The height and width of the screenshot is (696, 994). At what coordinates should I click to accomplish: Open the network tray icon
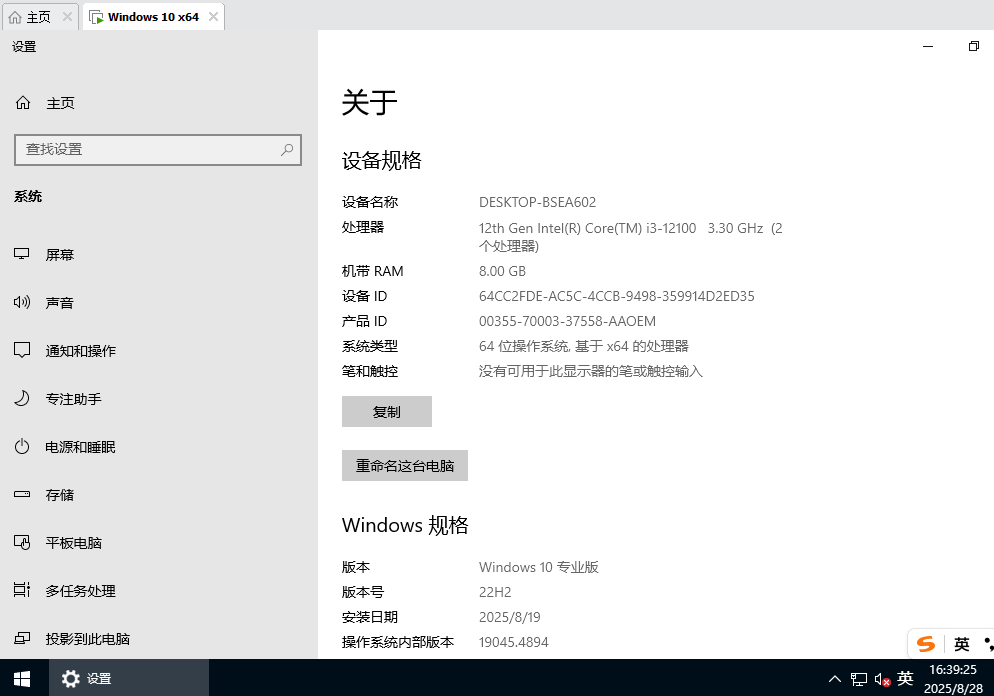point(858,680)
